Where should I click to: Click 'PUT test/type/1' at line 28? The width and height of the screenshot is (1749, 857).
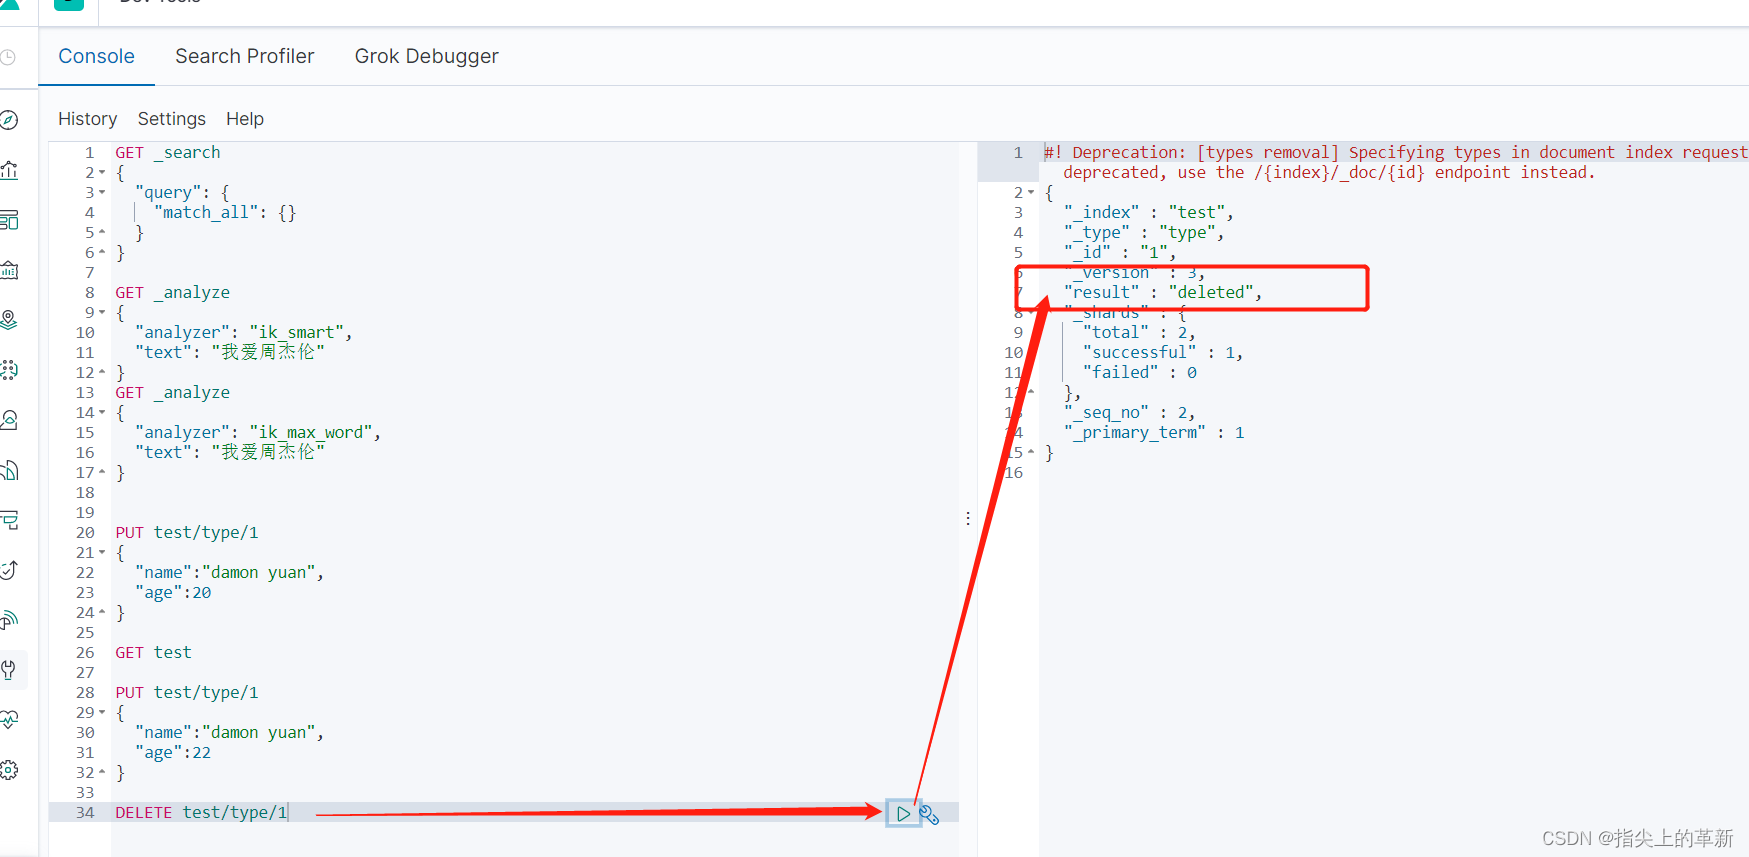click(187, 692)
